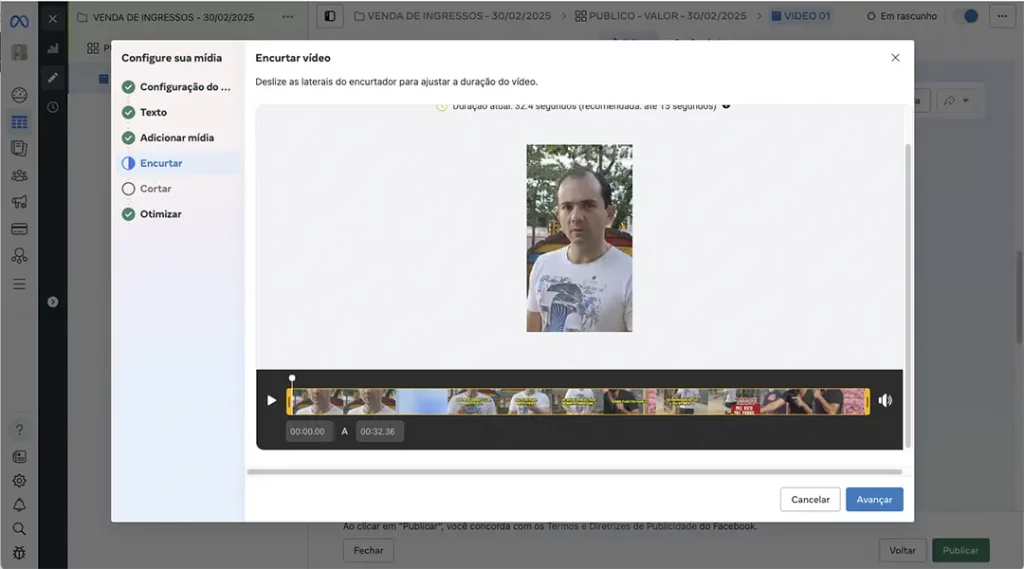
Task: Go to the Otimizar step
Action: coord(160,214)
